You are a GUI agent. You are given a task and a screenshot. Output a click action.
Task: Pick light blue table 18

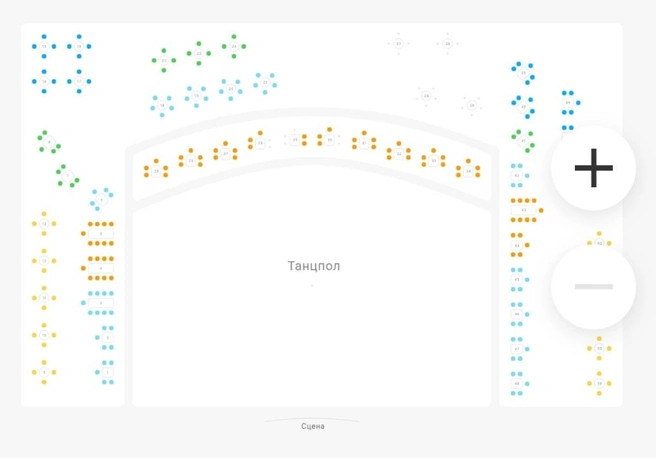click(x=162, y=105)
